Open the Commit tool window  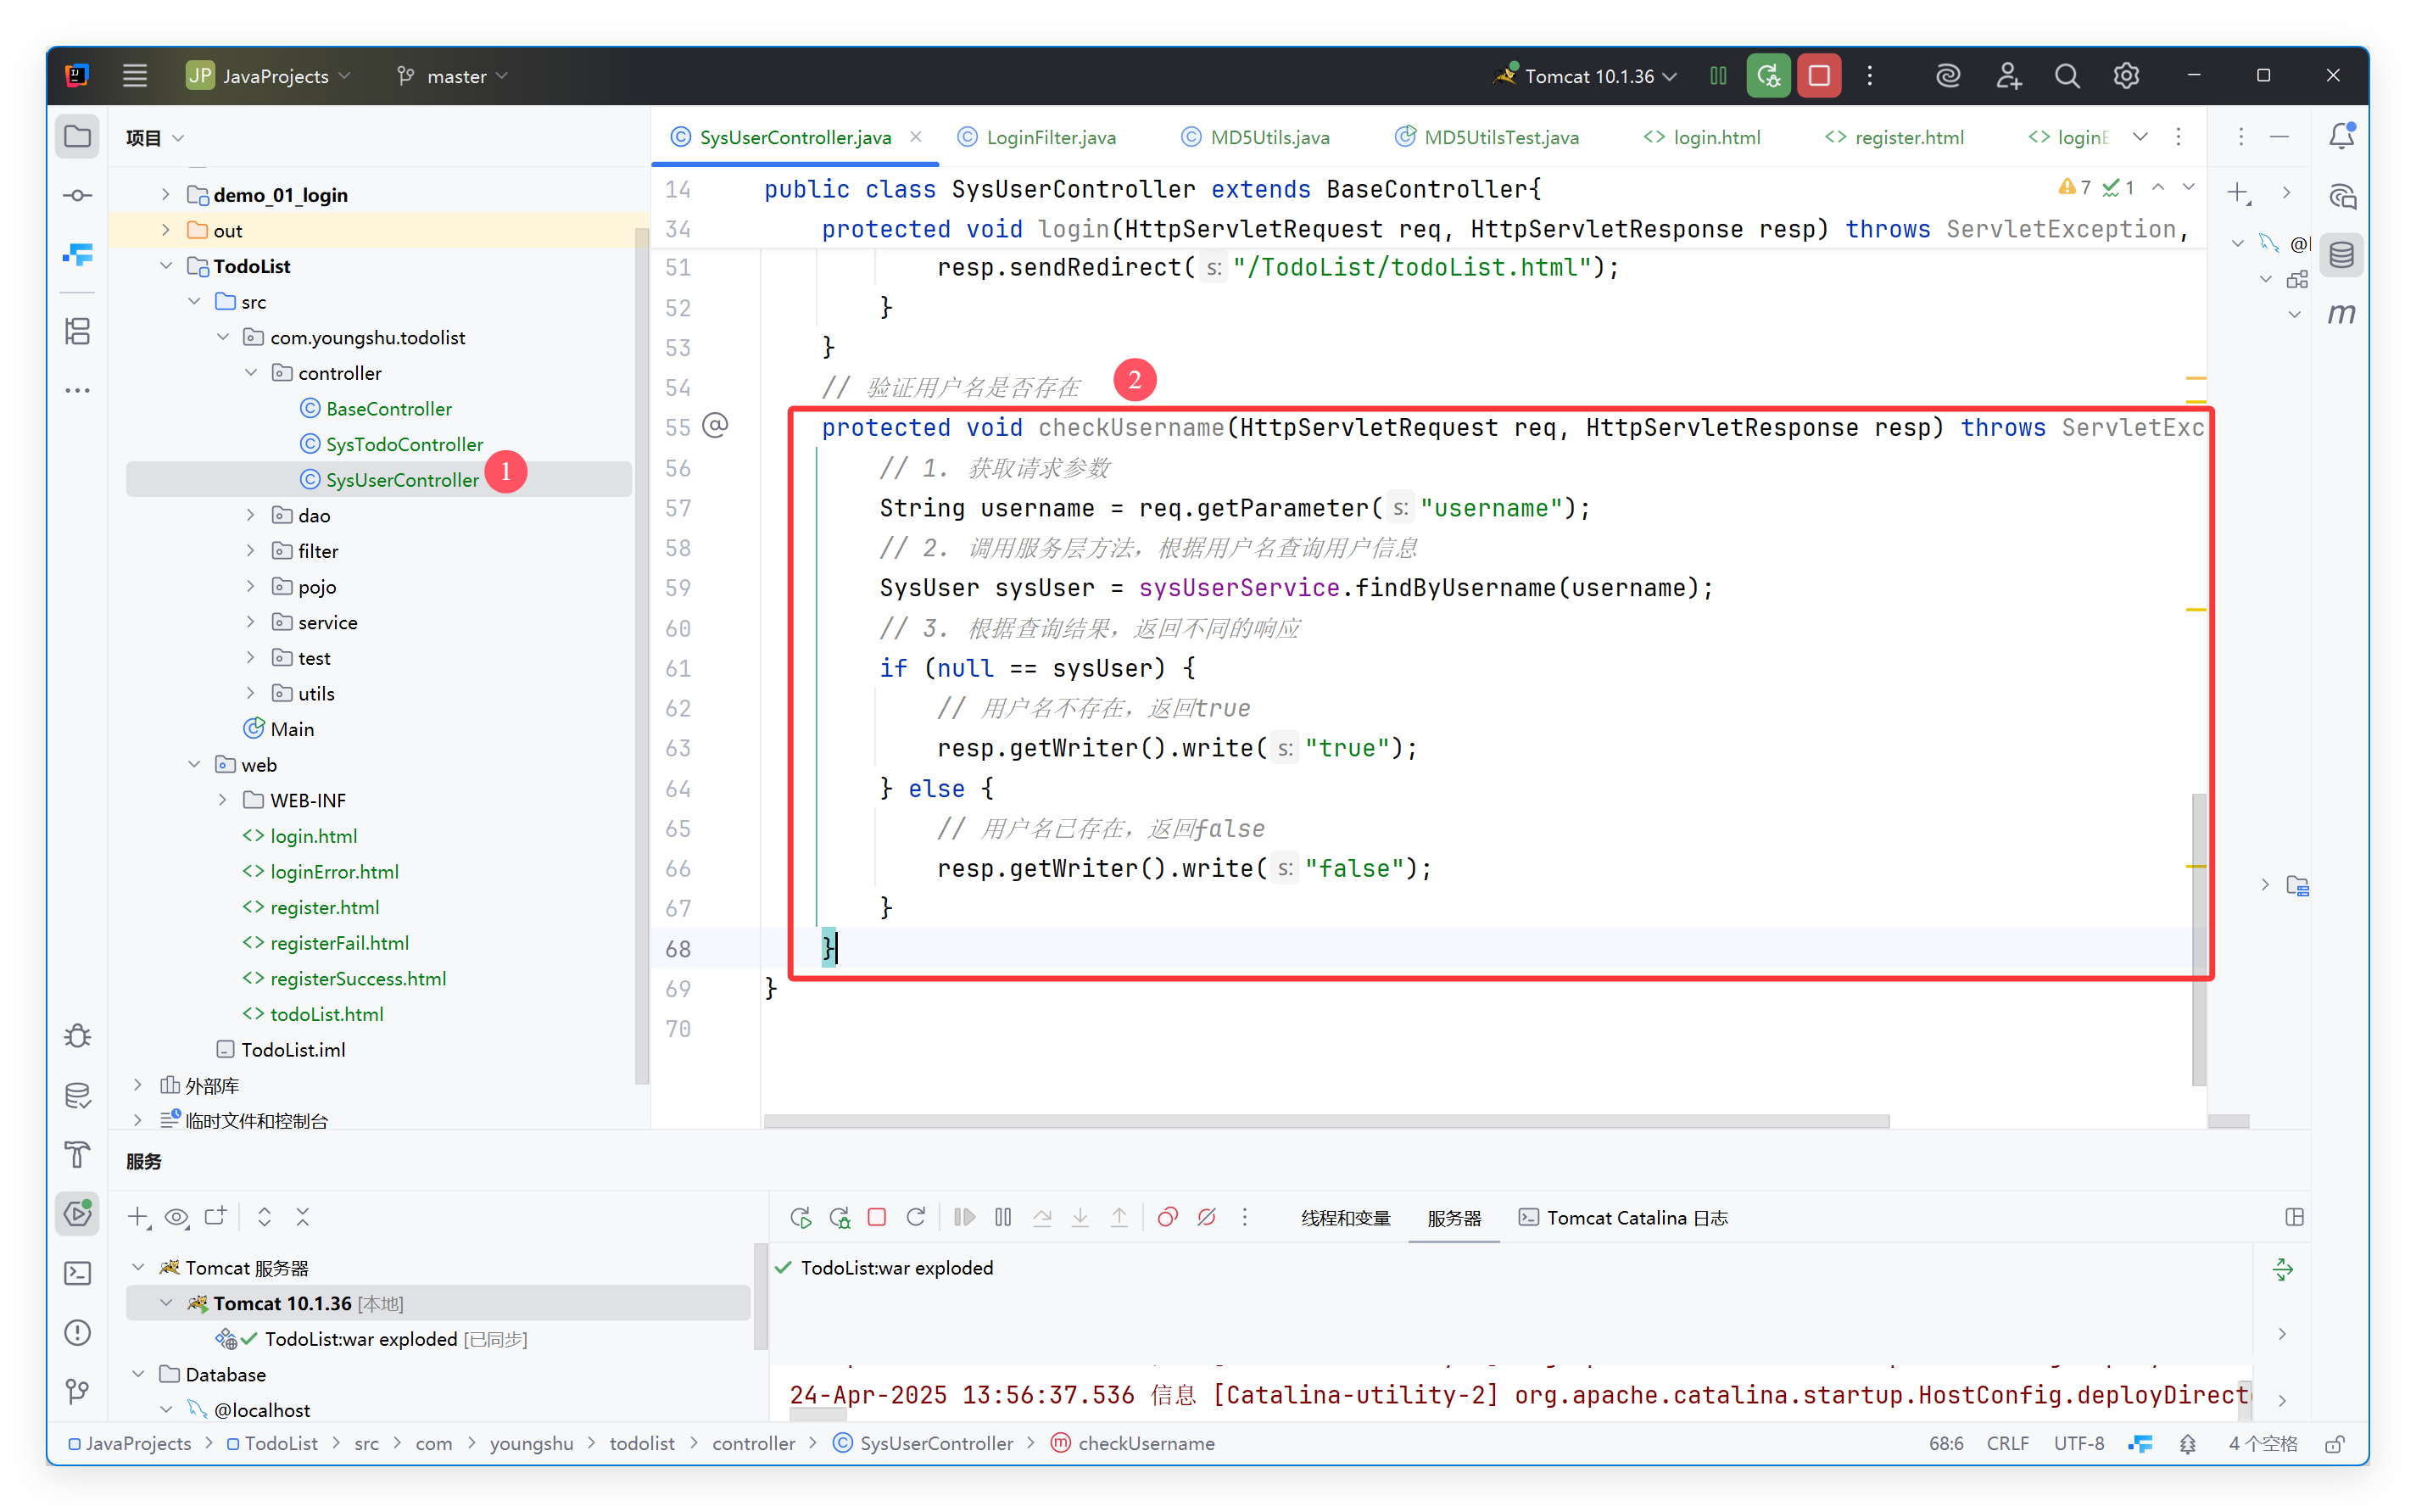[77, 196]
